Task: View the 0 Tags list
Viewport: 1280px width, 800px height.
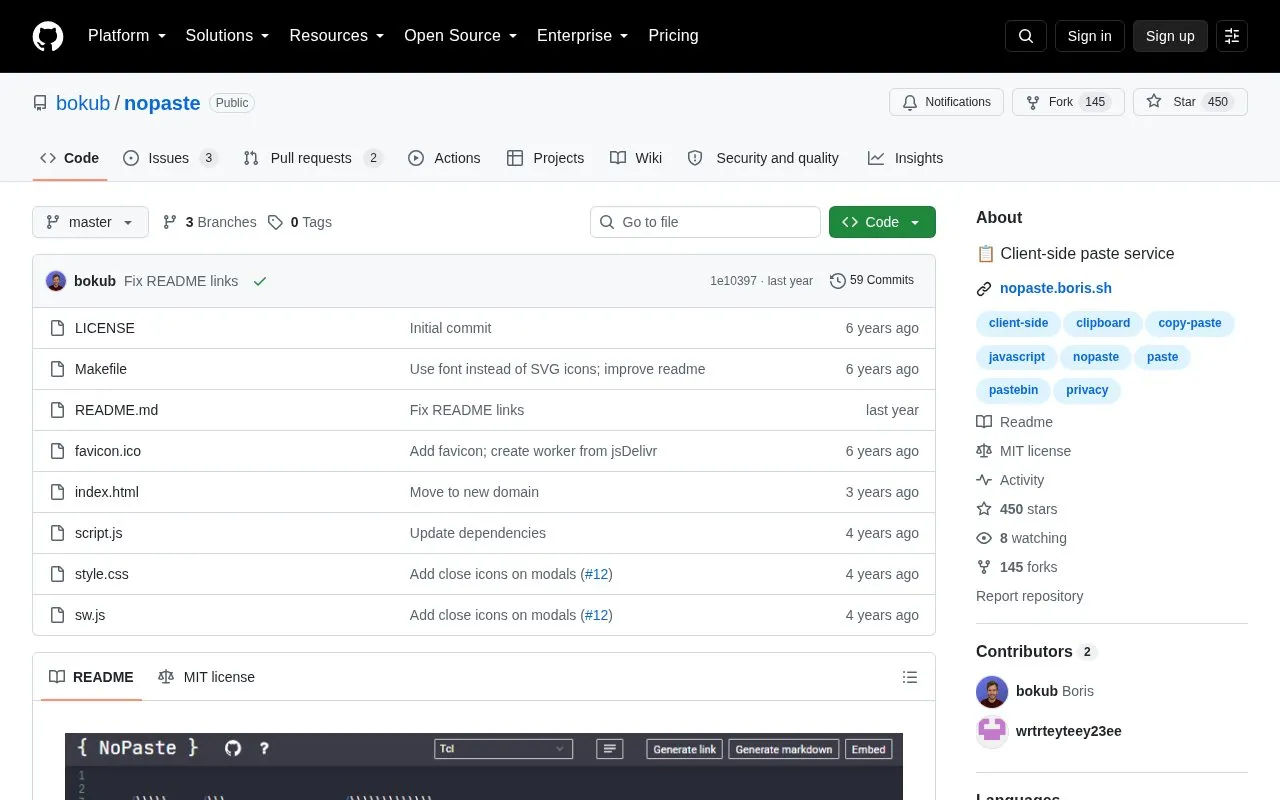Action: [300, 222]
